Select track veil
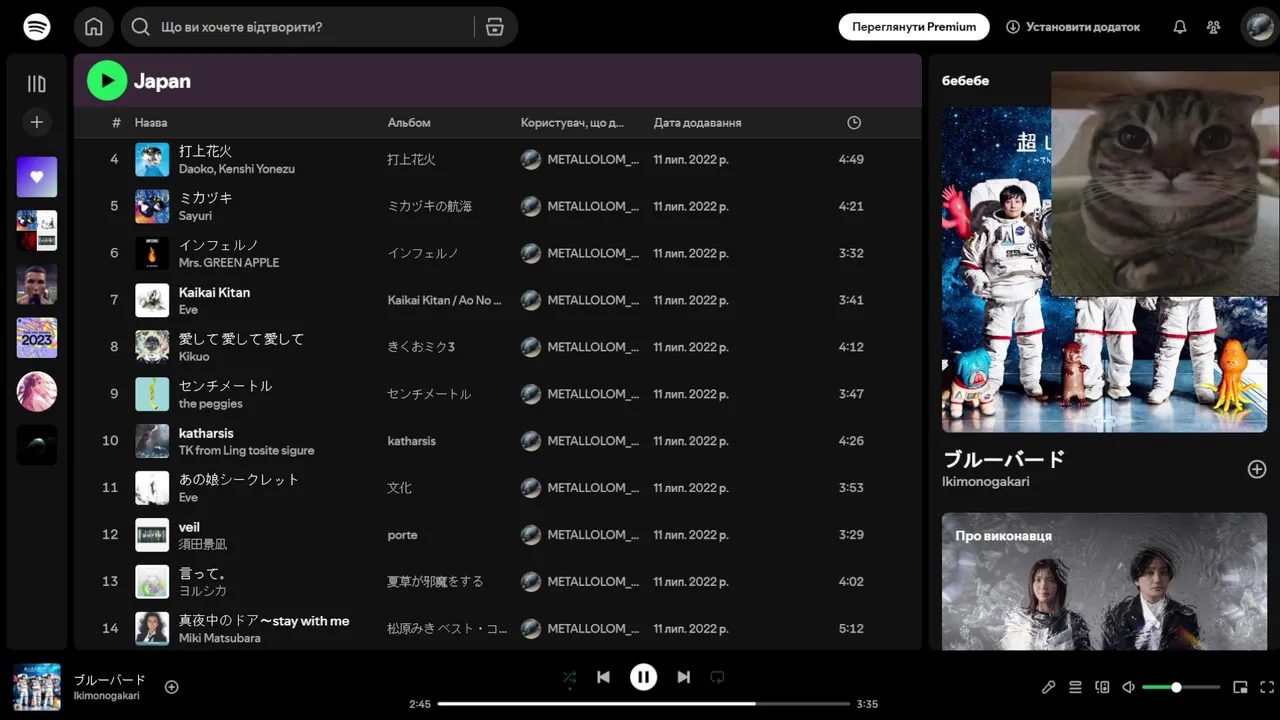1280x720 pixels. 189,527
